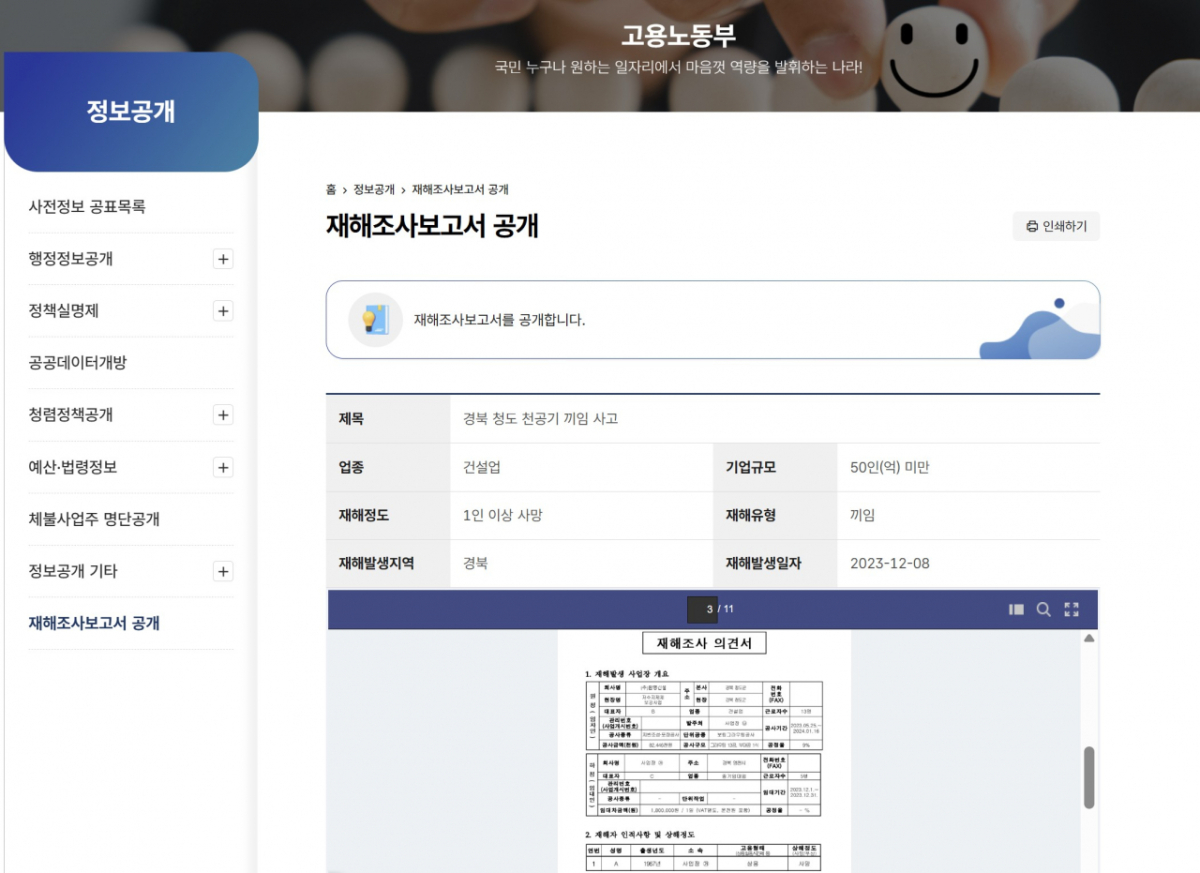Open 청렴정책공개 sidebar item
Screen dimensions: 1200x873
tap(71, 415)
